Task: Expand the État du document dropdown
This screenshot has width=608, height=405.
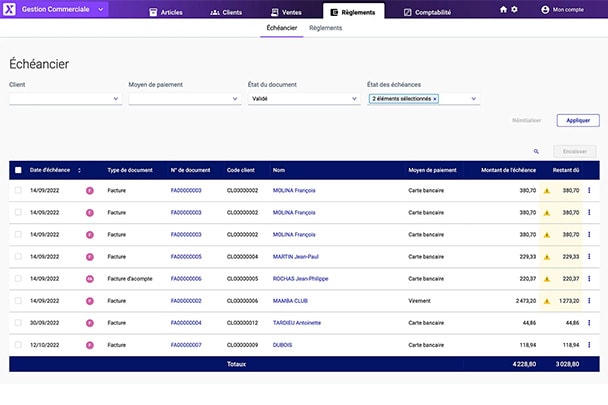Action: click(354, 99)
